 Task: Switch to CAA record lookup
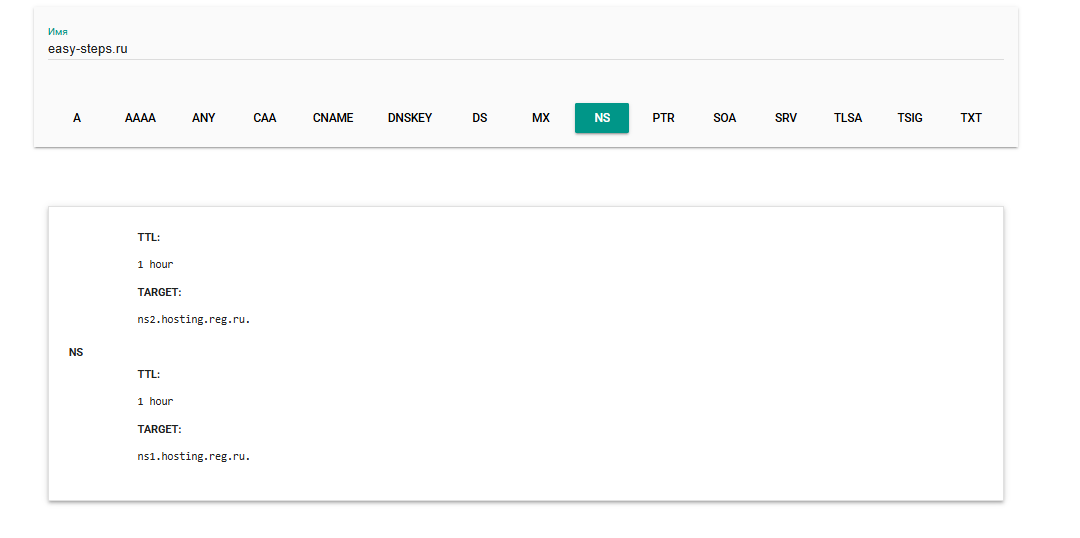(x=265, y=118)
